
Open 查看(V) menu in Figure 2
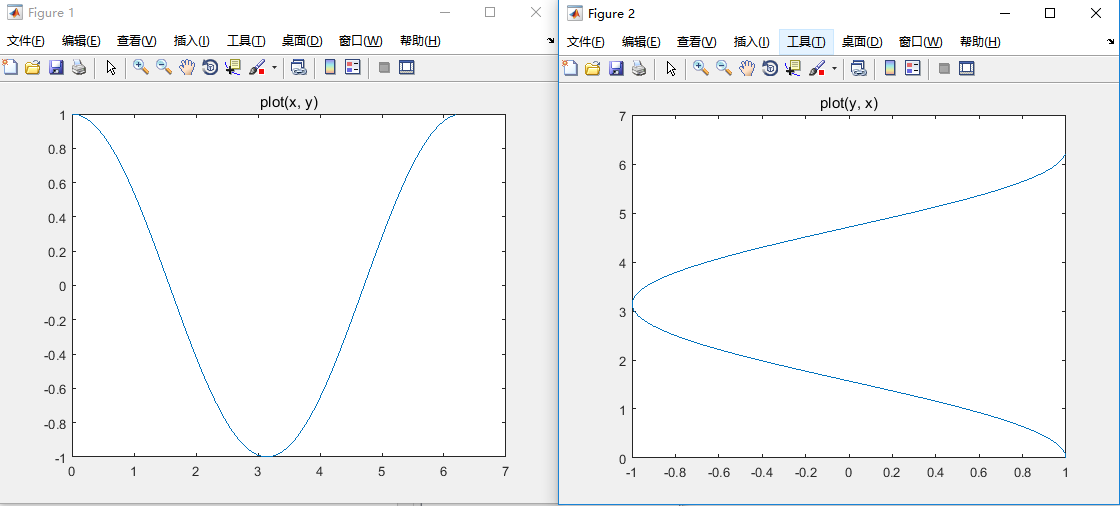click(696, 42)
